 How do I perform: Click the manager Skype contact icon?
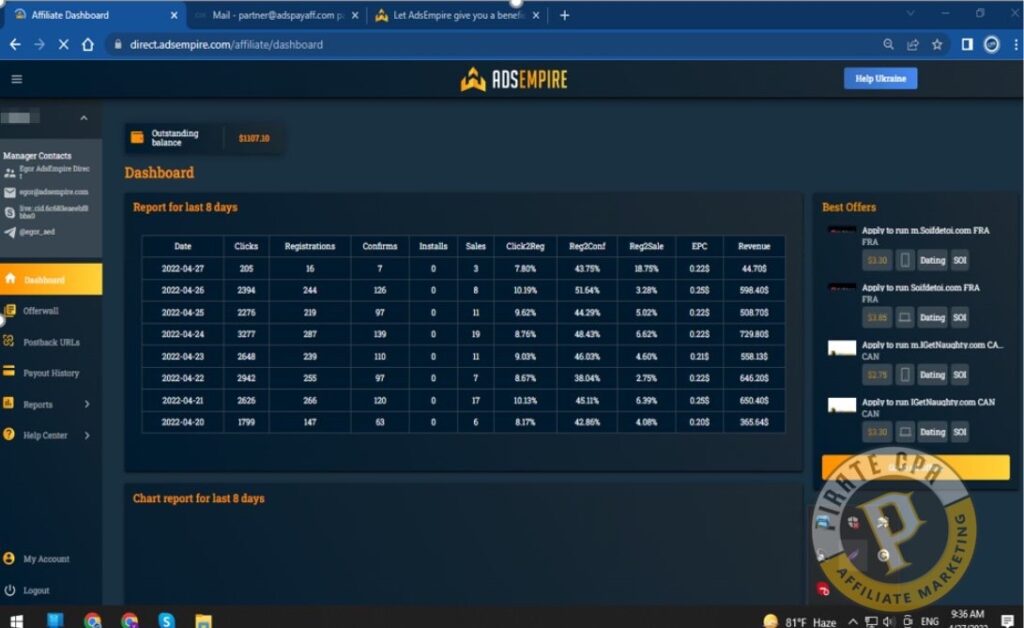click(9, 213)
